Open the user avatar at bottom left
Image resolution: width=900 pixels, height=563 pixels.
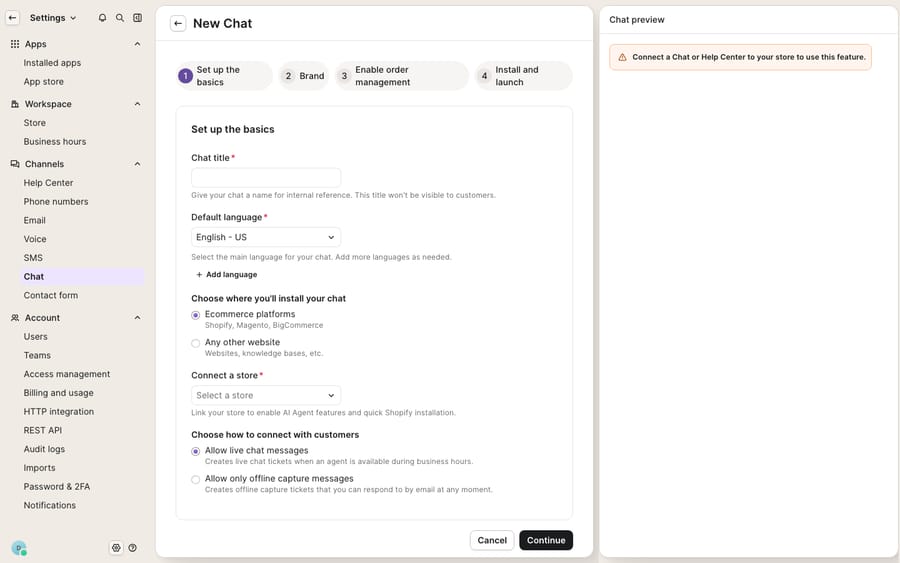[x=19, y=548]
